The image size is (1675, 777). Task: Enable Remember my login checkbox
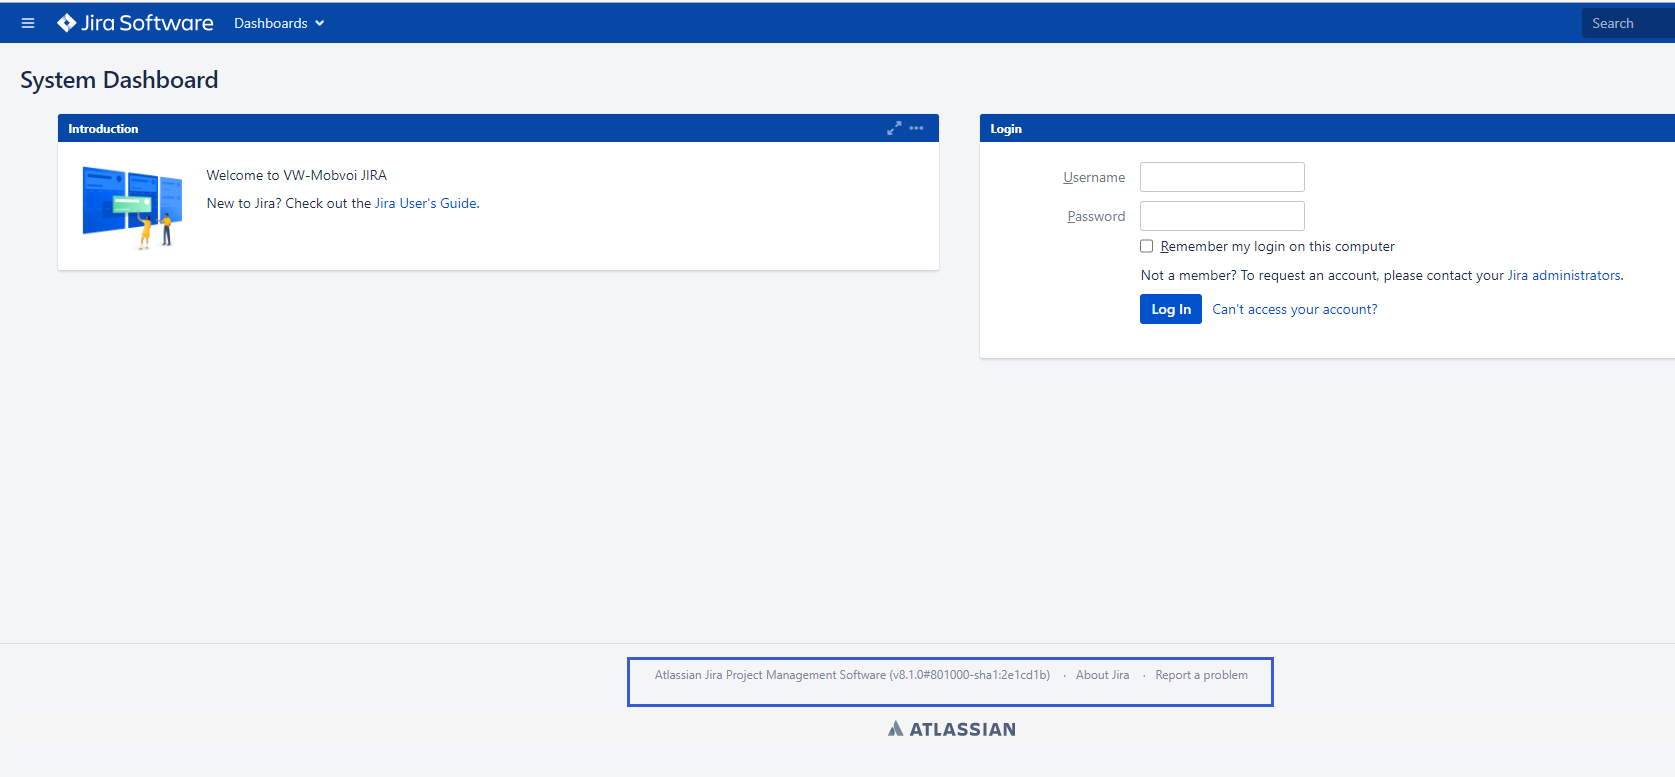click(x=1147, y=246)
